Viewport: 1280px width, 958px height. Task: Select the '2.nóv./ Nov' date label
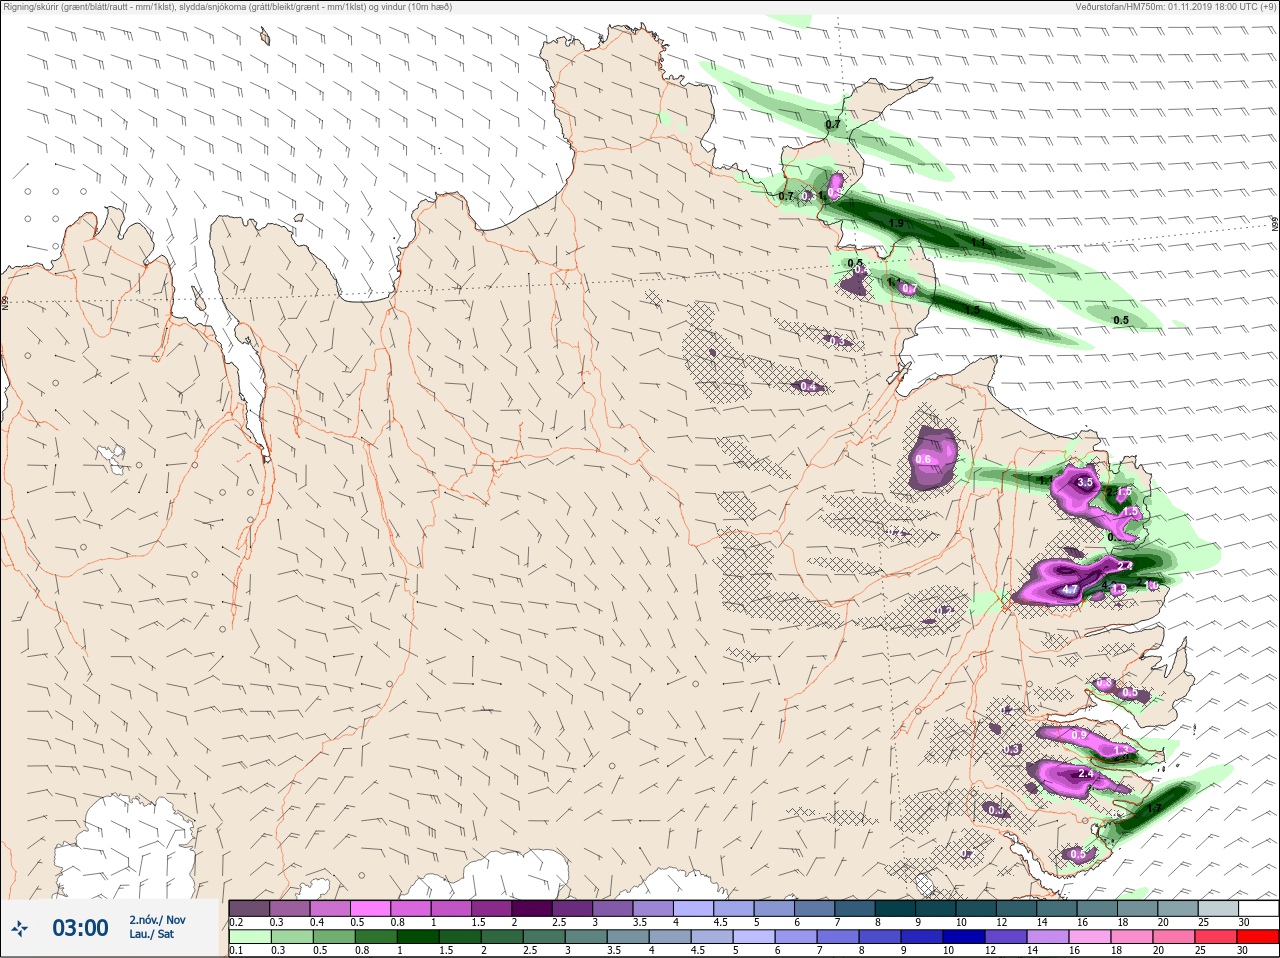(x=157, y=920)
